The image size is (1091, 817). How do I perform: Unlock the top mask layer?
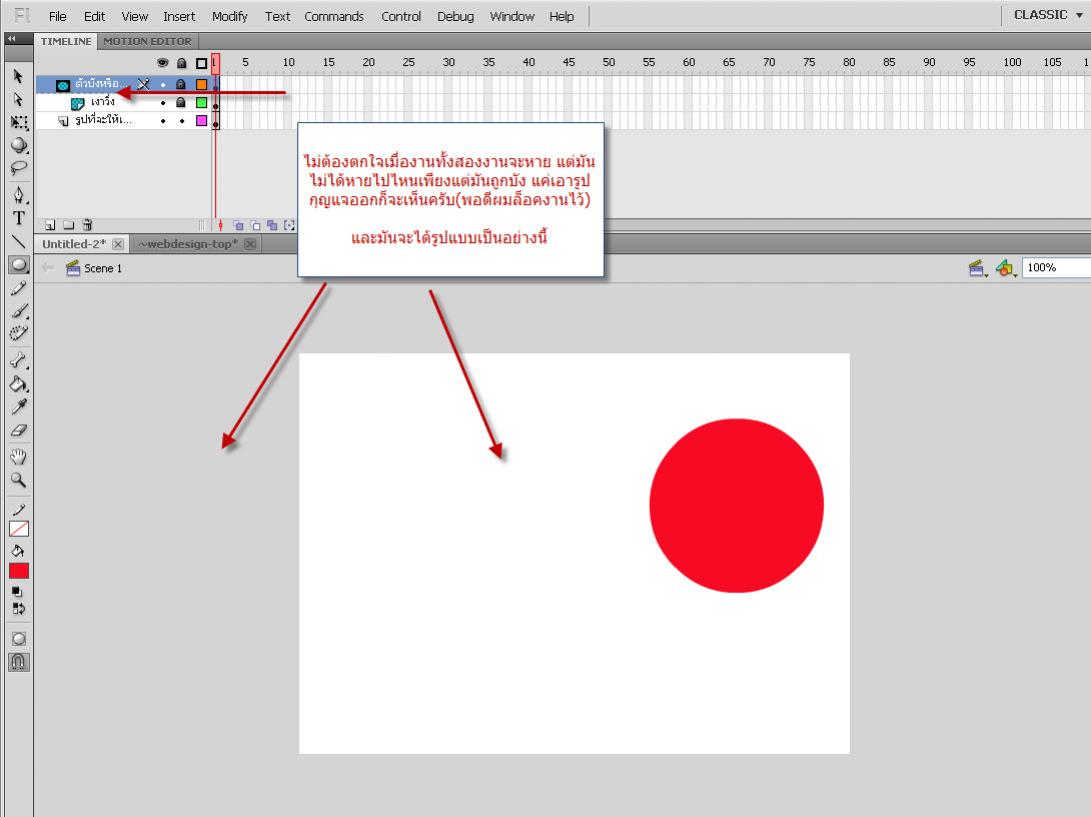coord(181,84)
